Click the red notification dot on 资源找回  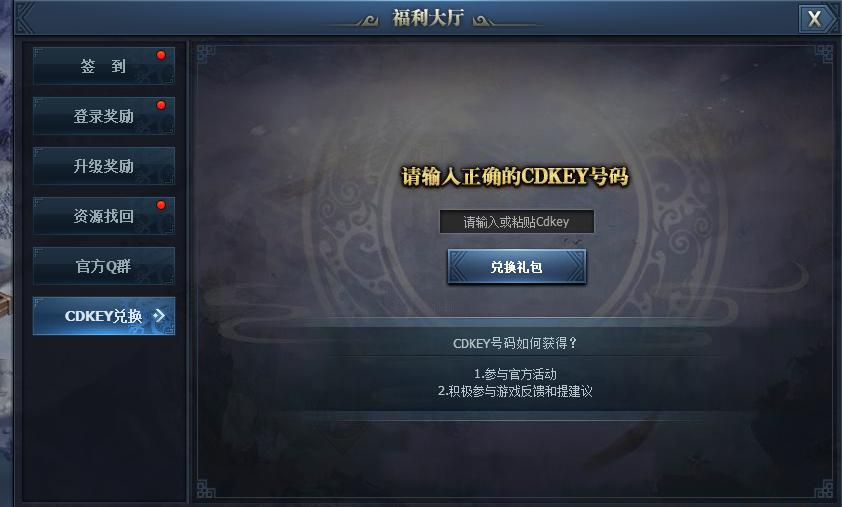pos(161,205)
